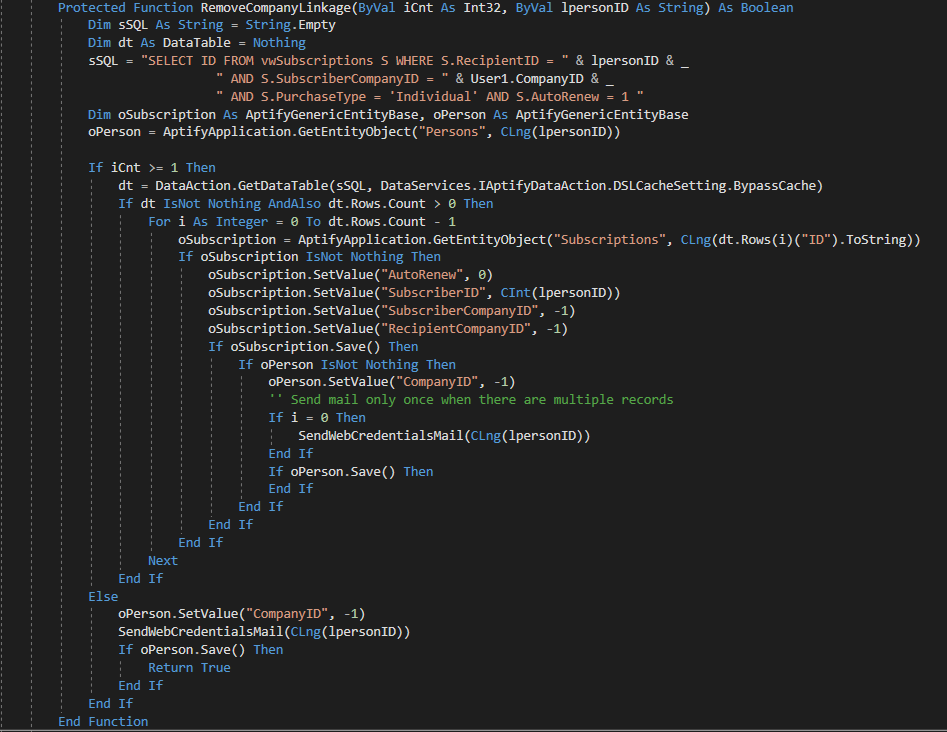The width and height of the screenshot is (947, 732).
Task: Click the 'End Function' line
Action: pyautogui.click(x=103, y=722)
